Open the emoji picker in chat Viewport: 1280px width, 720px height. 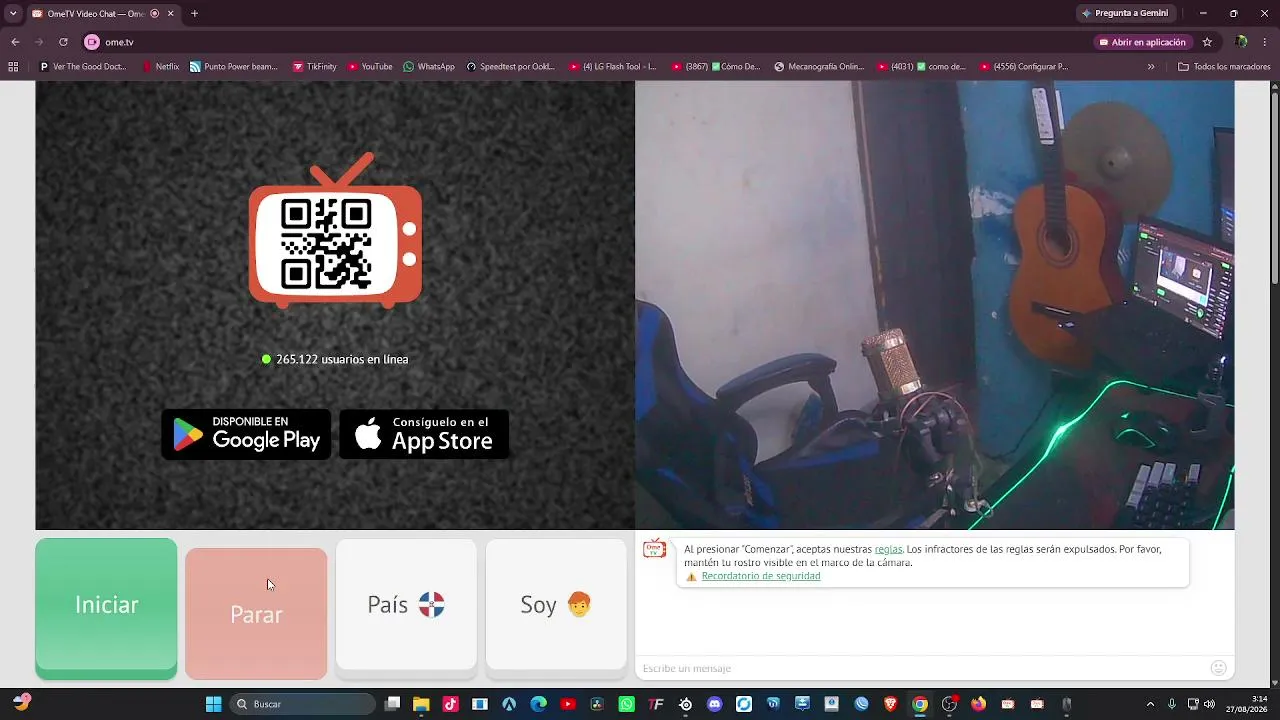point(1218,668)
